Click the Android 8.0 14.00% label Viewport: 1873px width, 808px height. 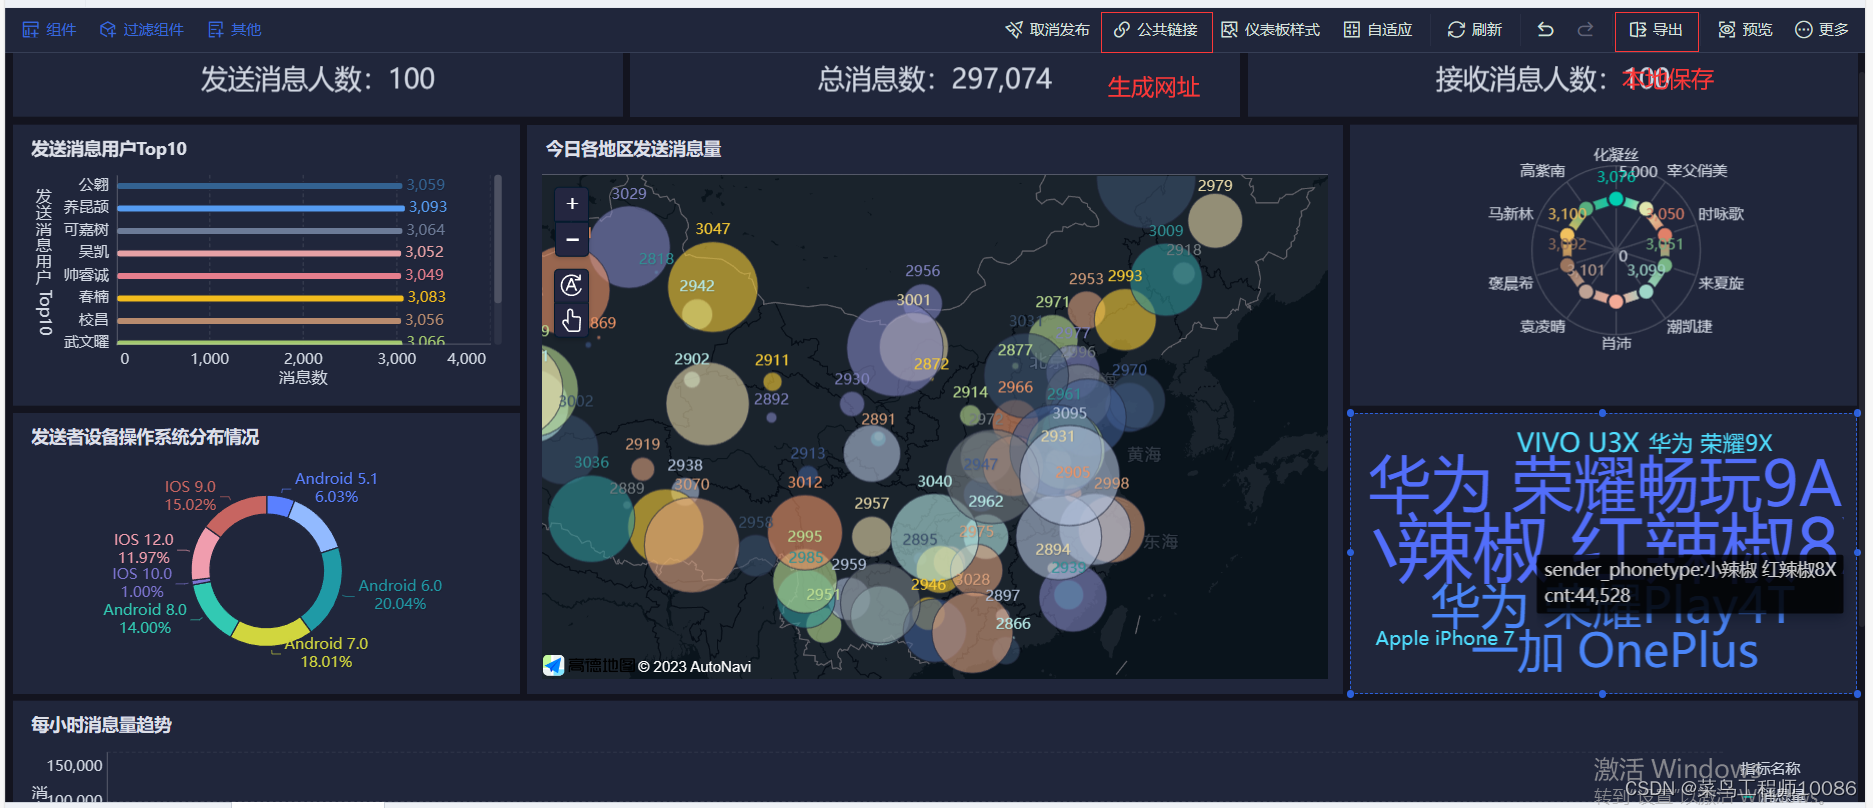point(145,618)
